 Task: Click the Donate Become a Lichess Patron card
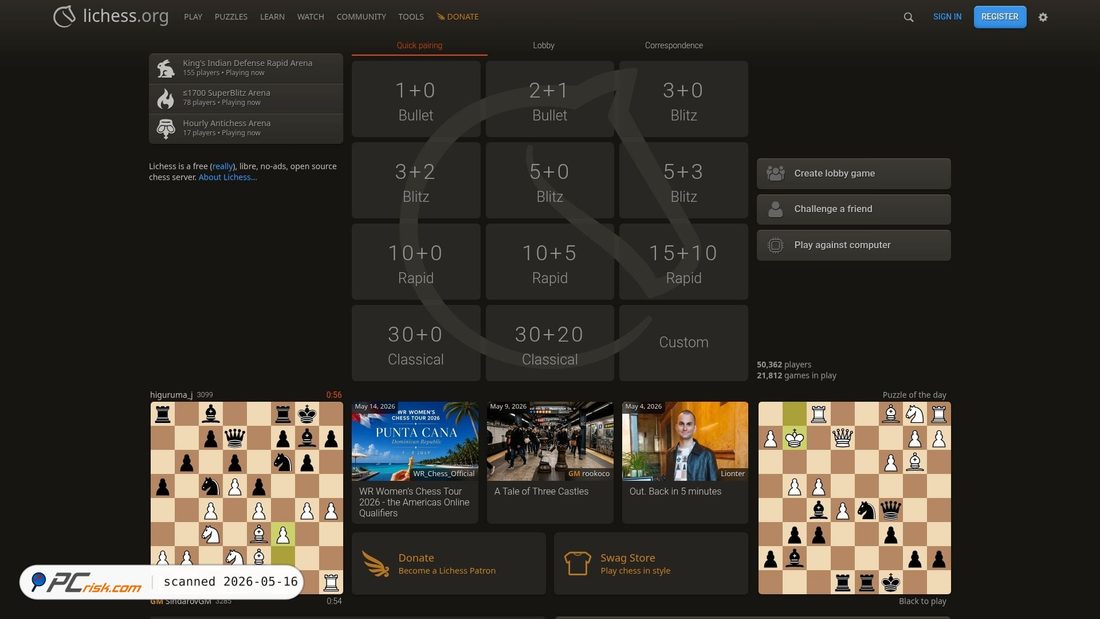(x=449, y=564)
